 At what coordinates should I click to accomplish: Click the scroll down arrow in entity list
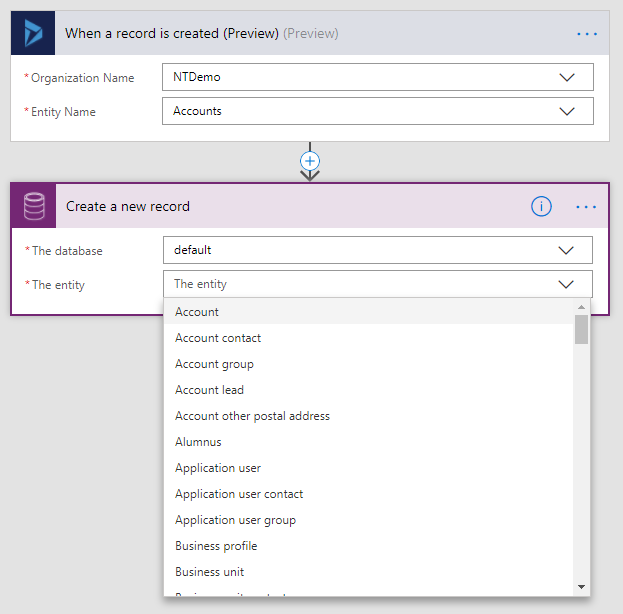(581, 586)
